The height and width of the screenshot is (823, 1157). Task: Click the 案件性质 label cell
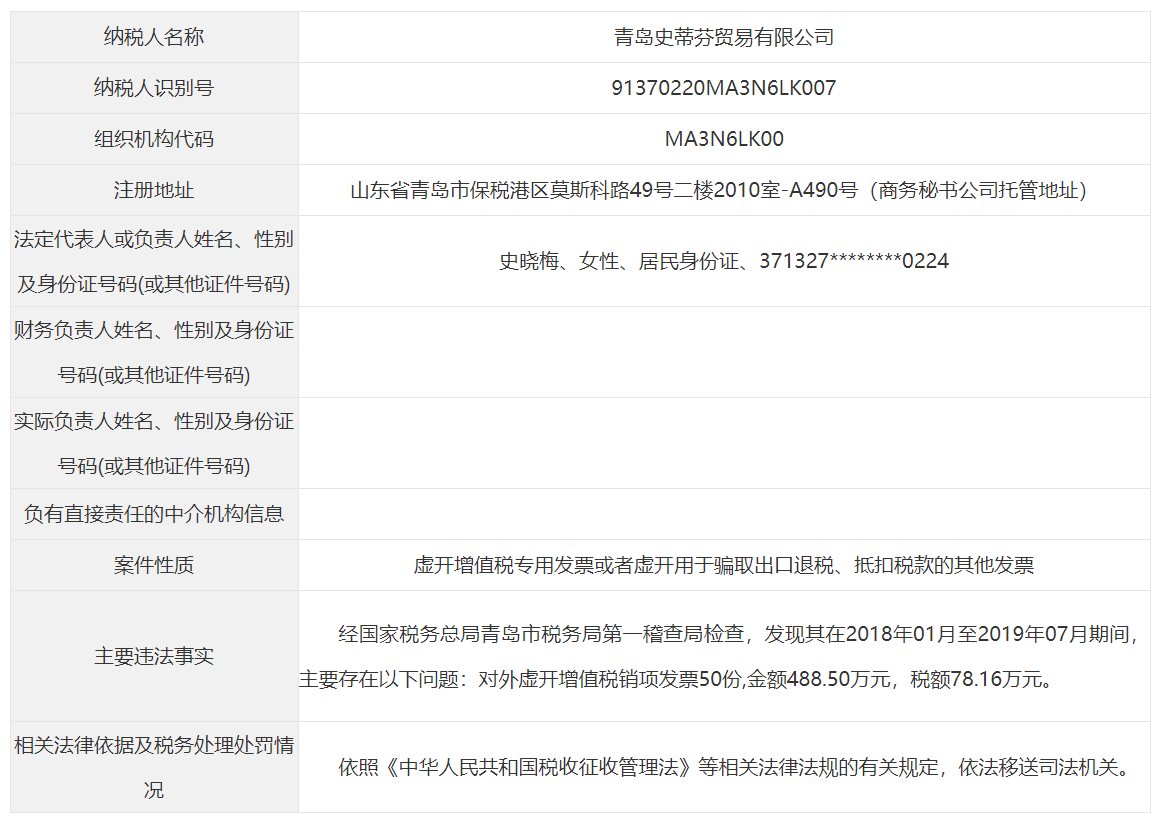coord(154,565)
